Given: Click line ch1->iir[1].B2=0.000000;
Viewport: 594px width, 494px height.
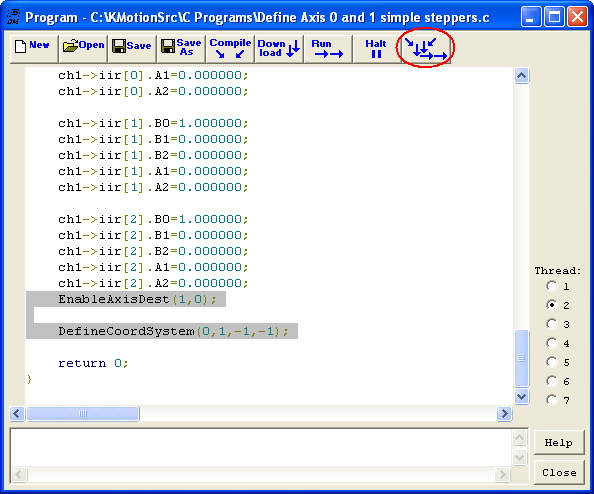Looking at the screenshot, I should point(153,155).
